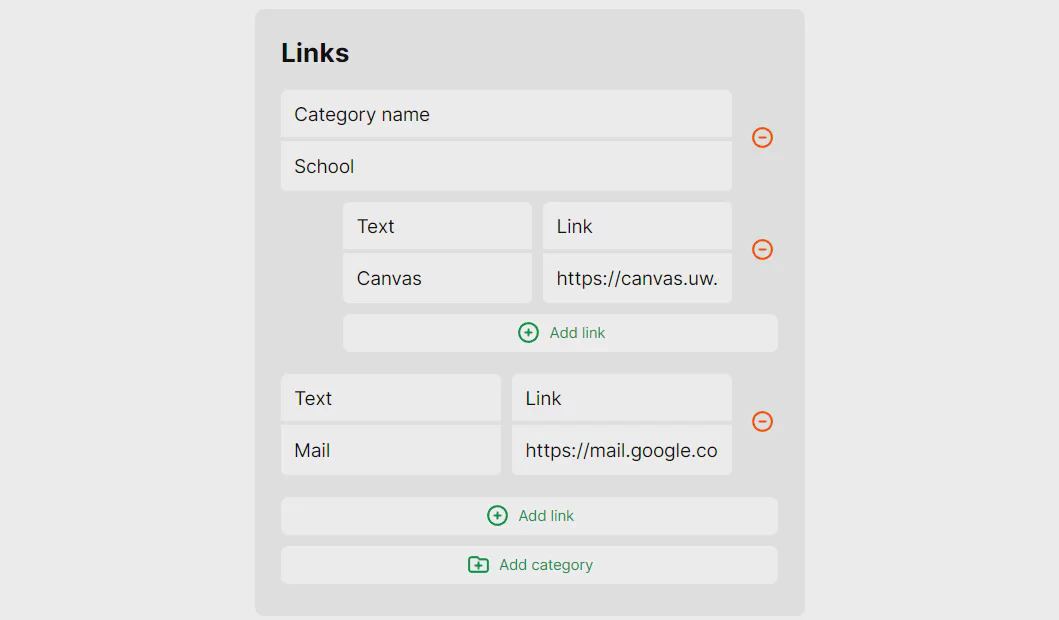
Task: Click the Add category button
Action: pyautogui.click(x=529, y=564)
